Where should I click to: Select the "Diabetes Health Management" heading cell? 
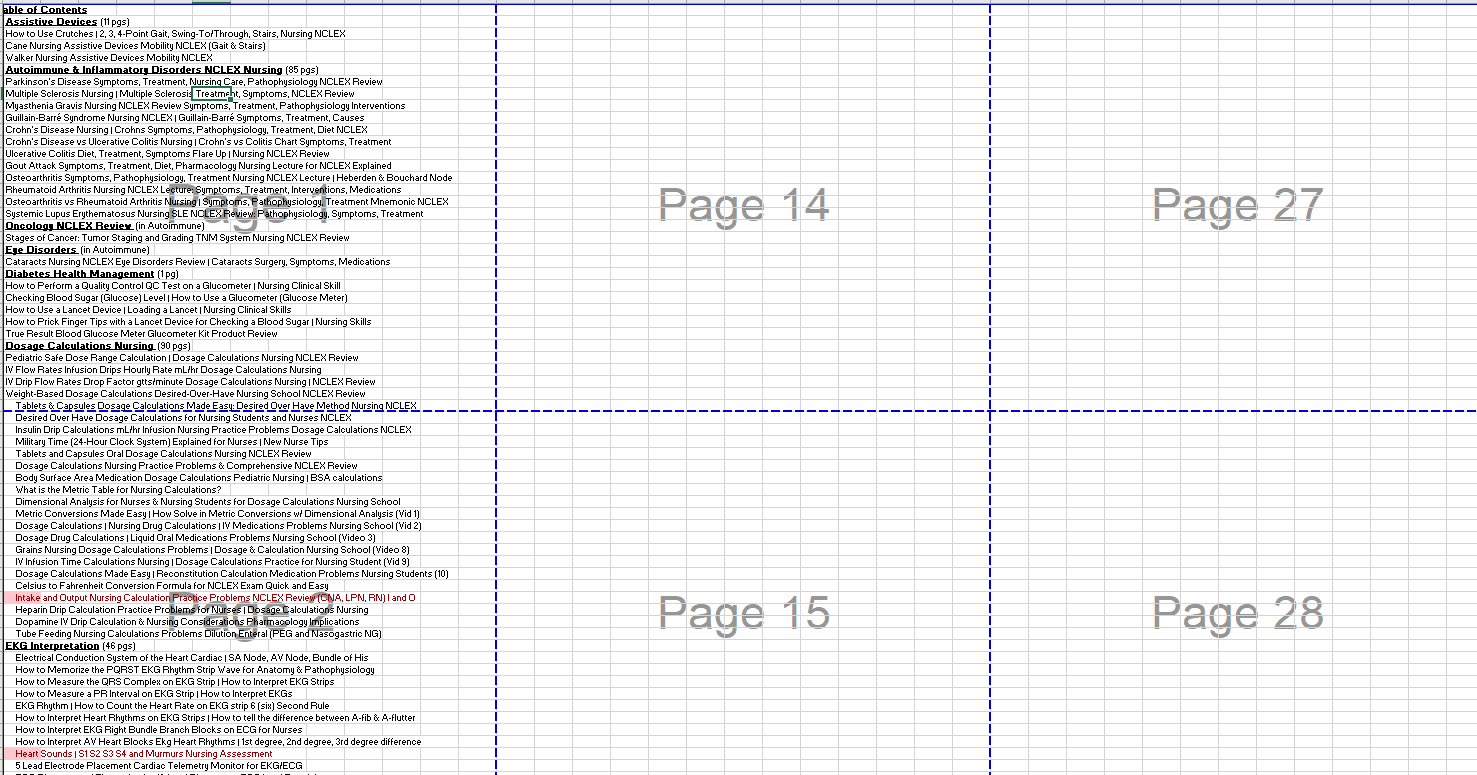click(80, 273)
